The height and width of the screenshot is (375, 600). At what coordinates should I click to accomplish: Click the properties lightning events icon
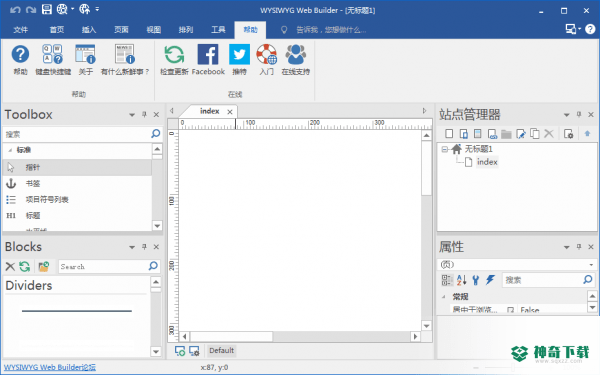click(x=490, y=280)
